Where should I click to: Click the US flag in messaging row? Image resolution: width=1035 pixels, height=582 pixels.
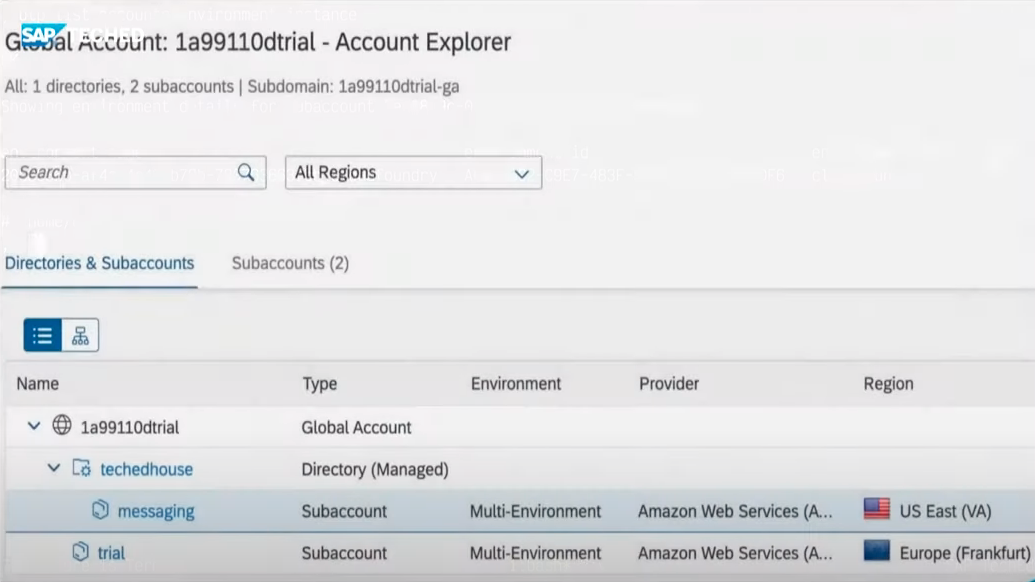[877, 509]
